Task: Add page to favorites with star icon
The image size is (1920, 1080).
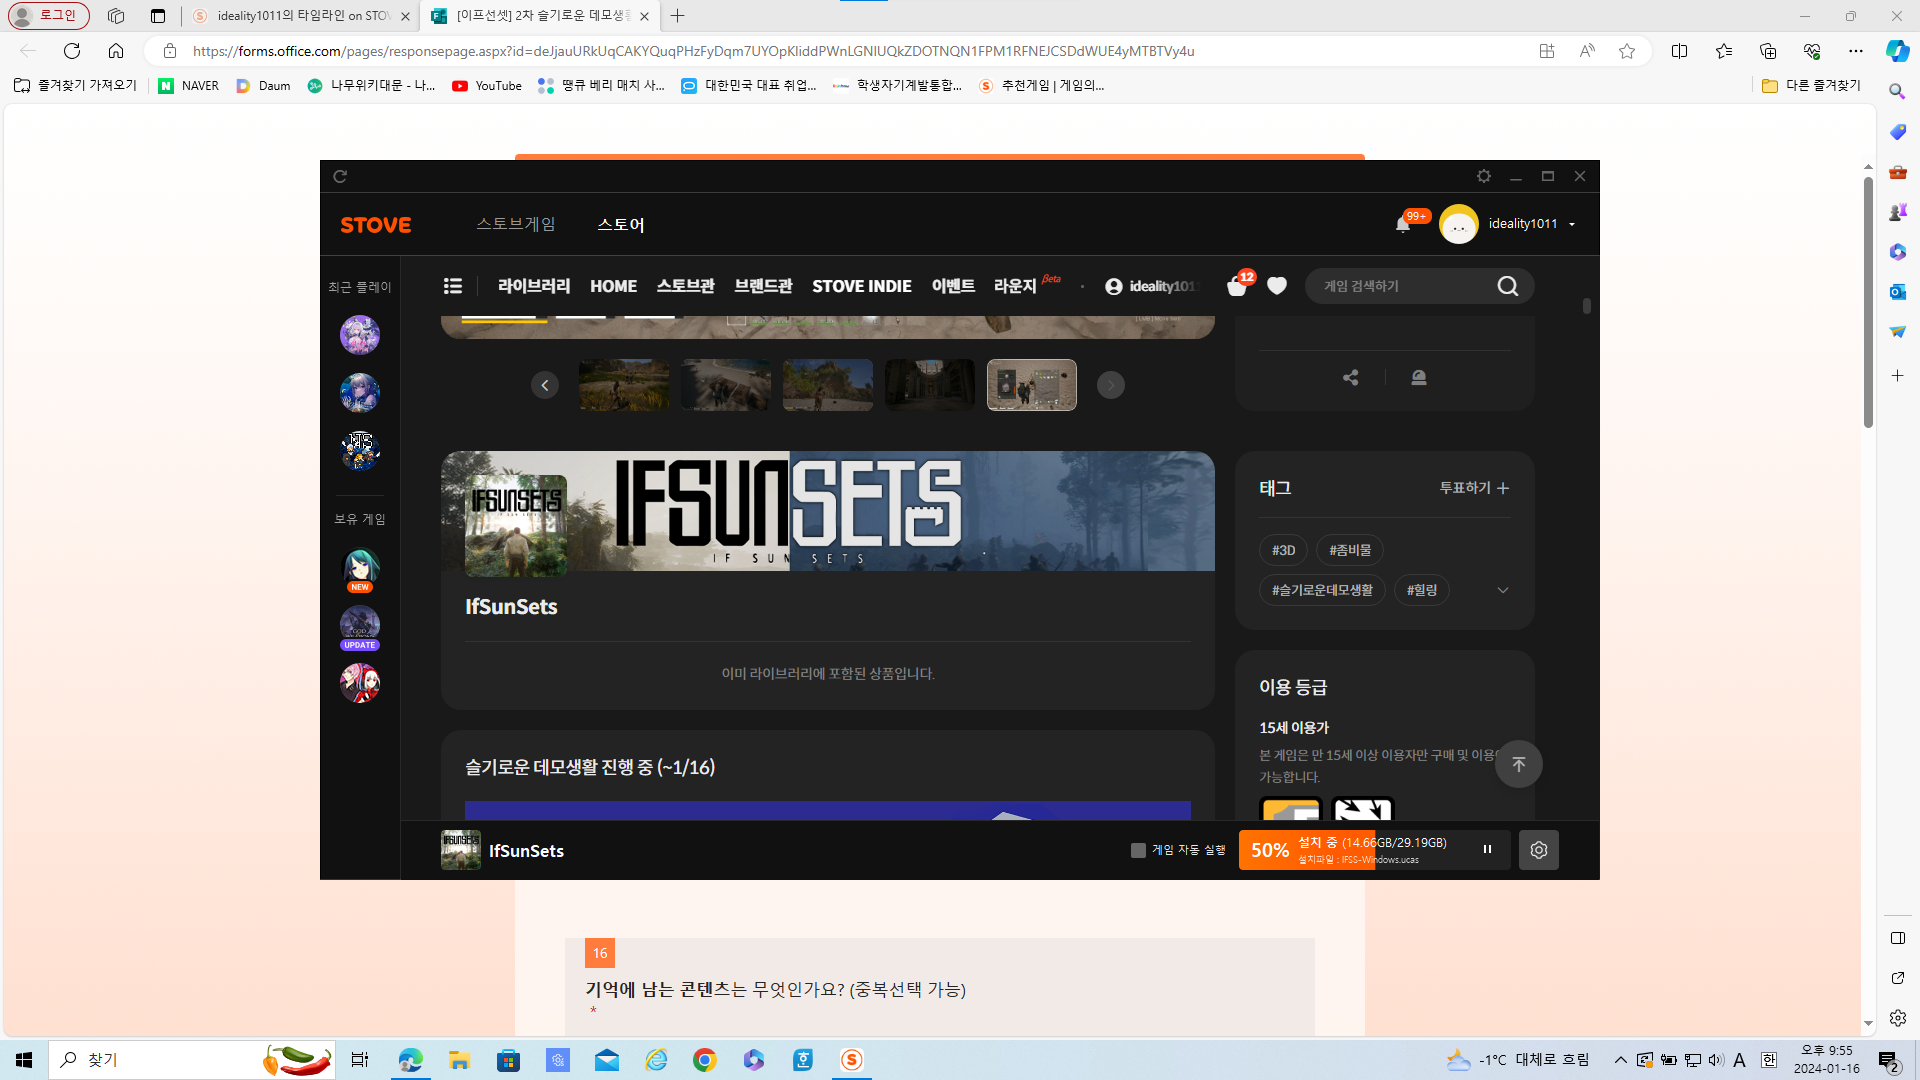Action: pyautogui.click(x=1627, y=51)
